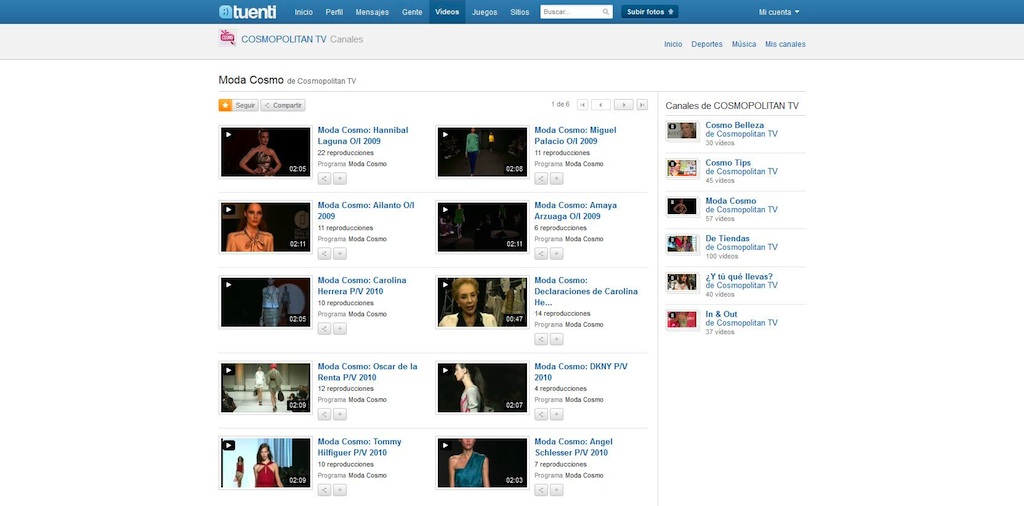Go to last page of videos
This screenshot has width=1024, height=506.
click(642, 104)
